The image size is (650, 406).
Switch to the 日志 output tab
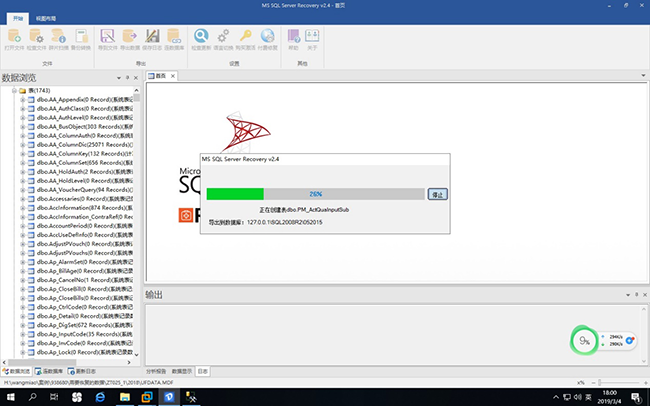202,371
